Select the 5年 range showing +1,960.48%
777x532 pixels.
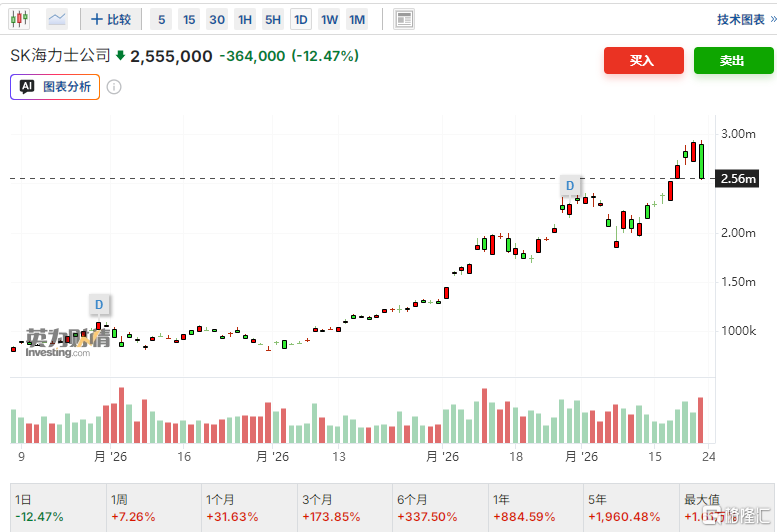click(x=631, y=508)
